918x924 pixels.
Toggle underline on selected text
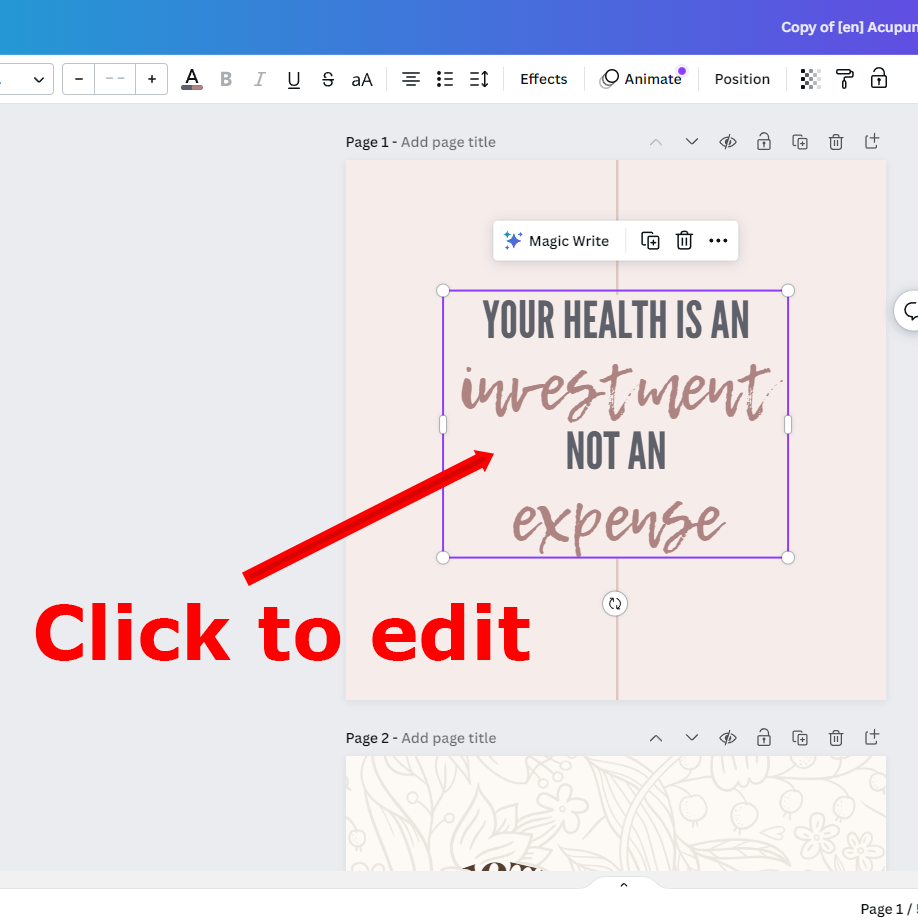(294, 79)
